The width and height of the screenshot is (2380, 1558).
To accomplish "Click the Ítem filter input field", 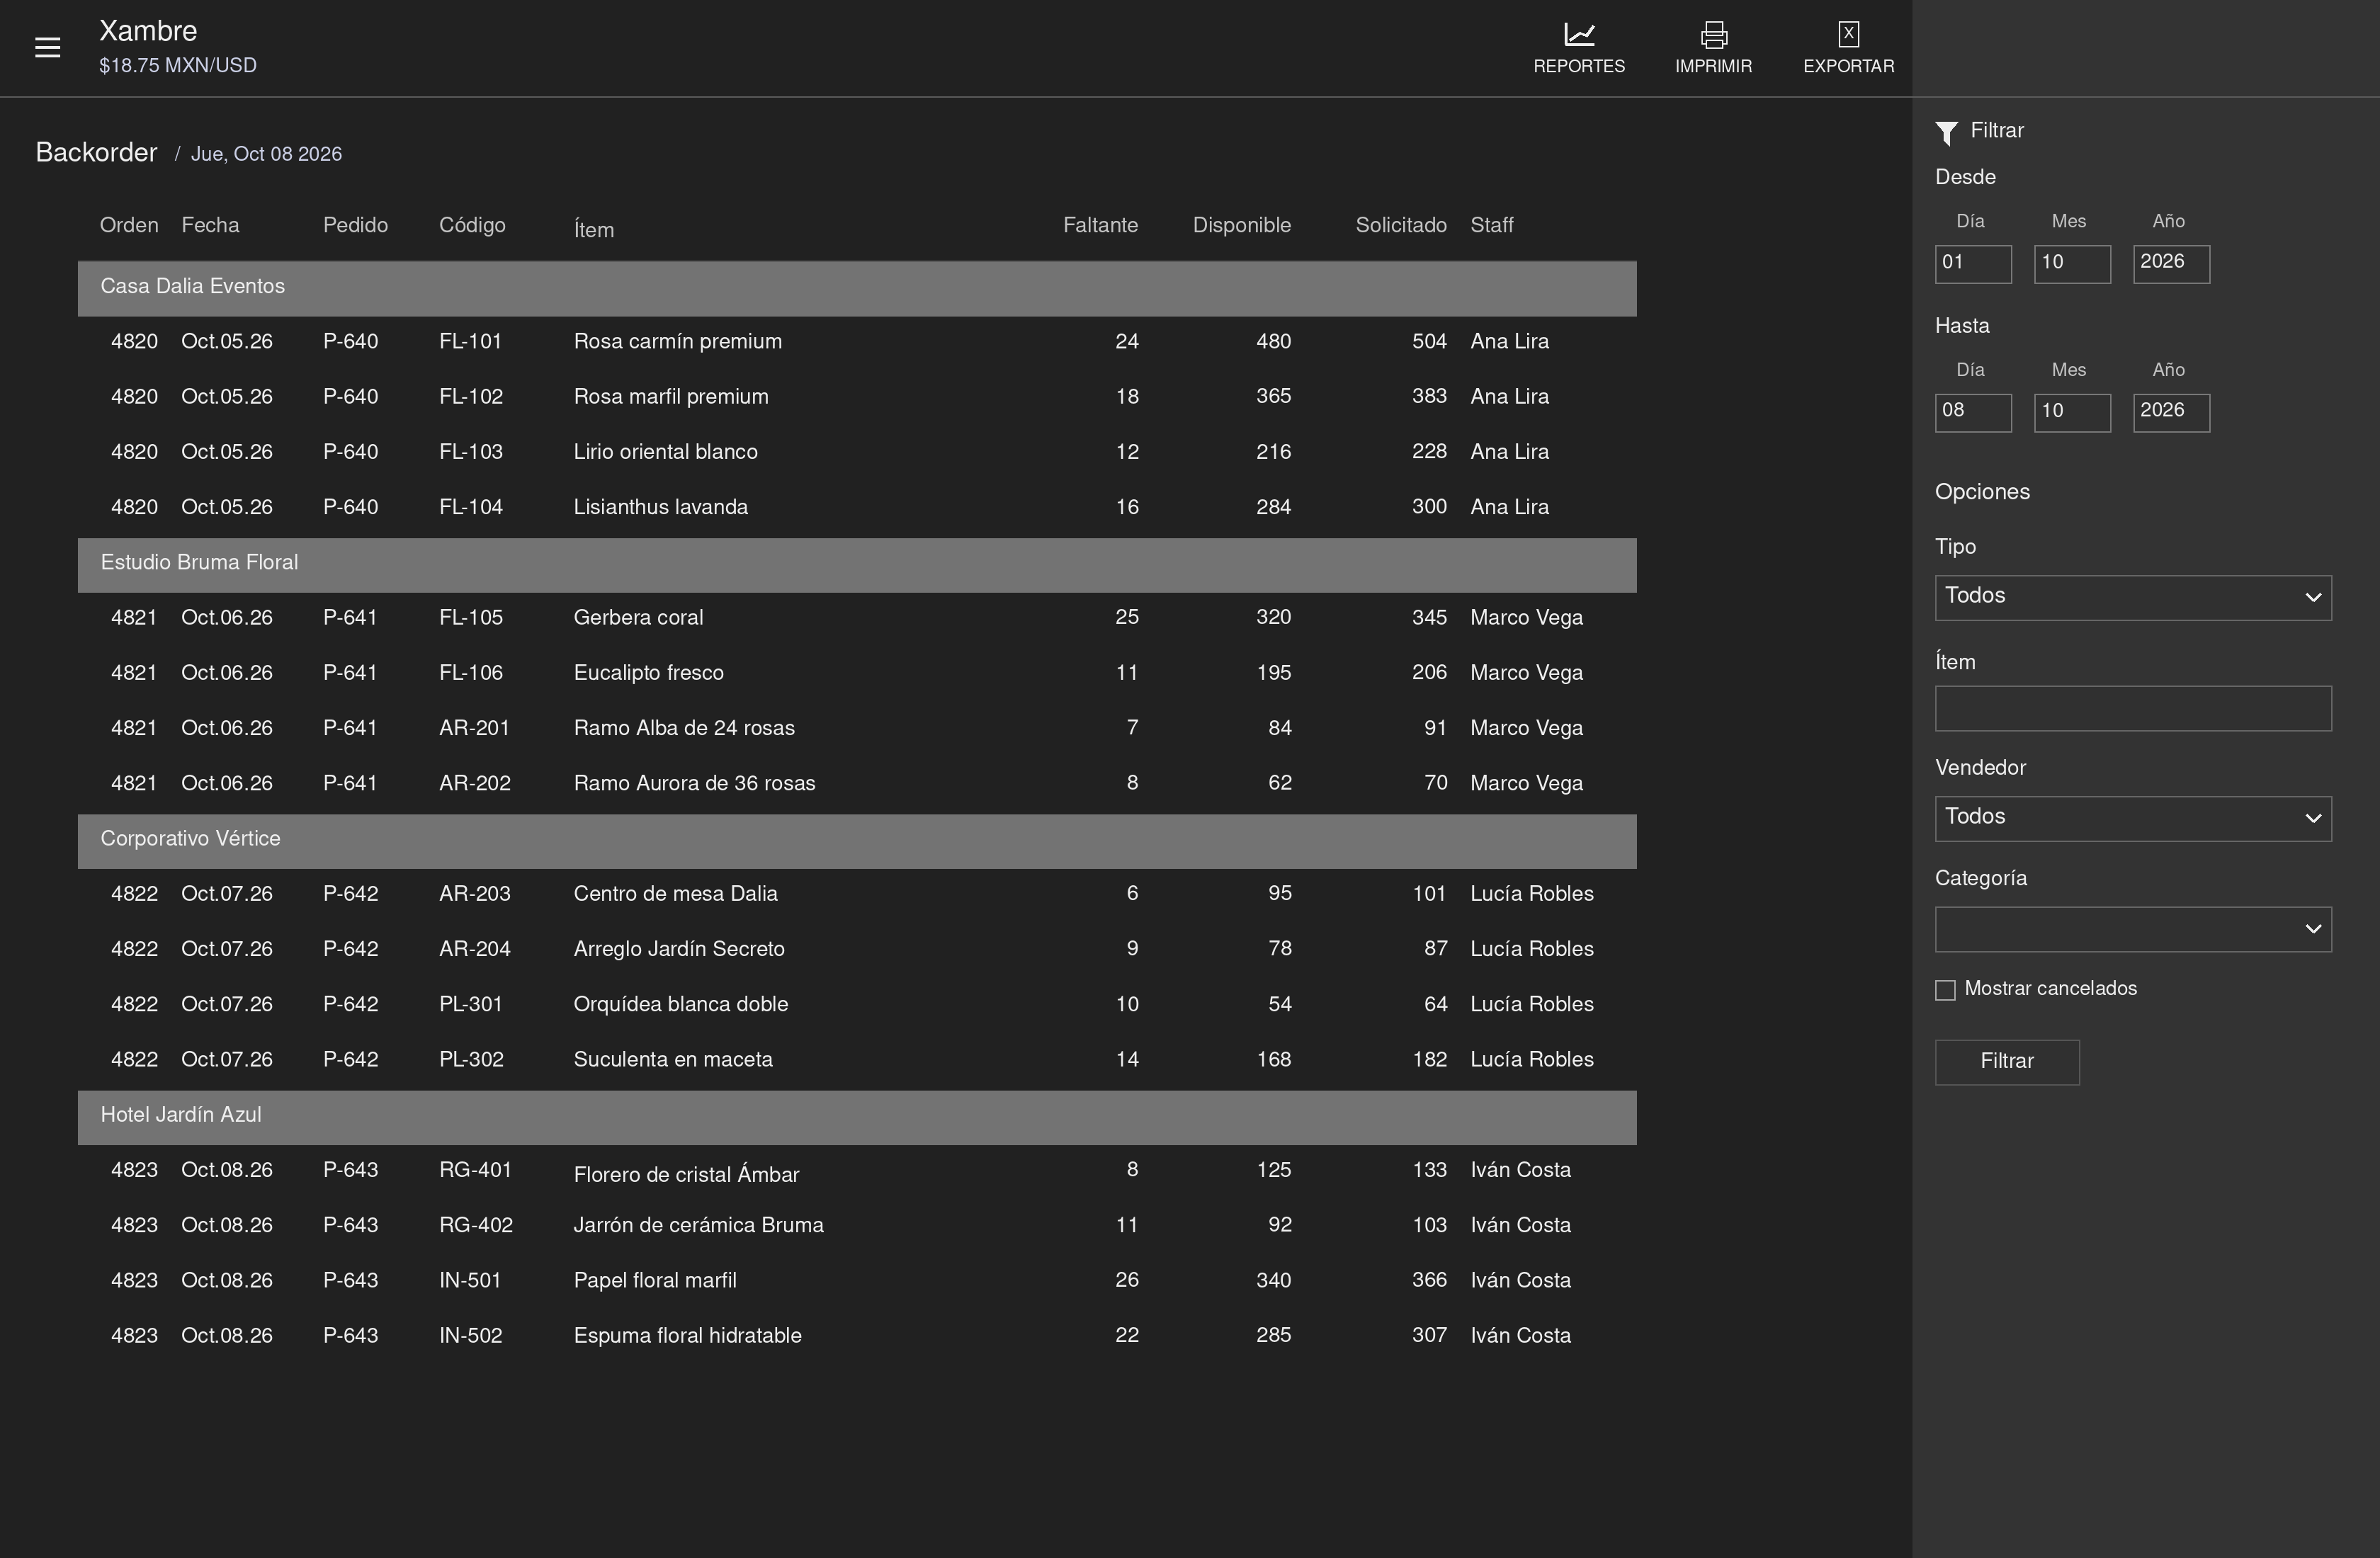I will (2133, 708).
